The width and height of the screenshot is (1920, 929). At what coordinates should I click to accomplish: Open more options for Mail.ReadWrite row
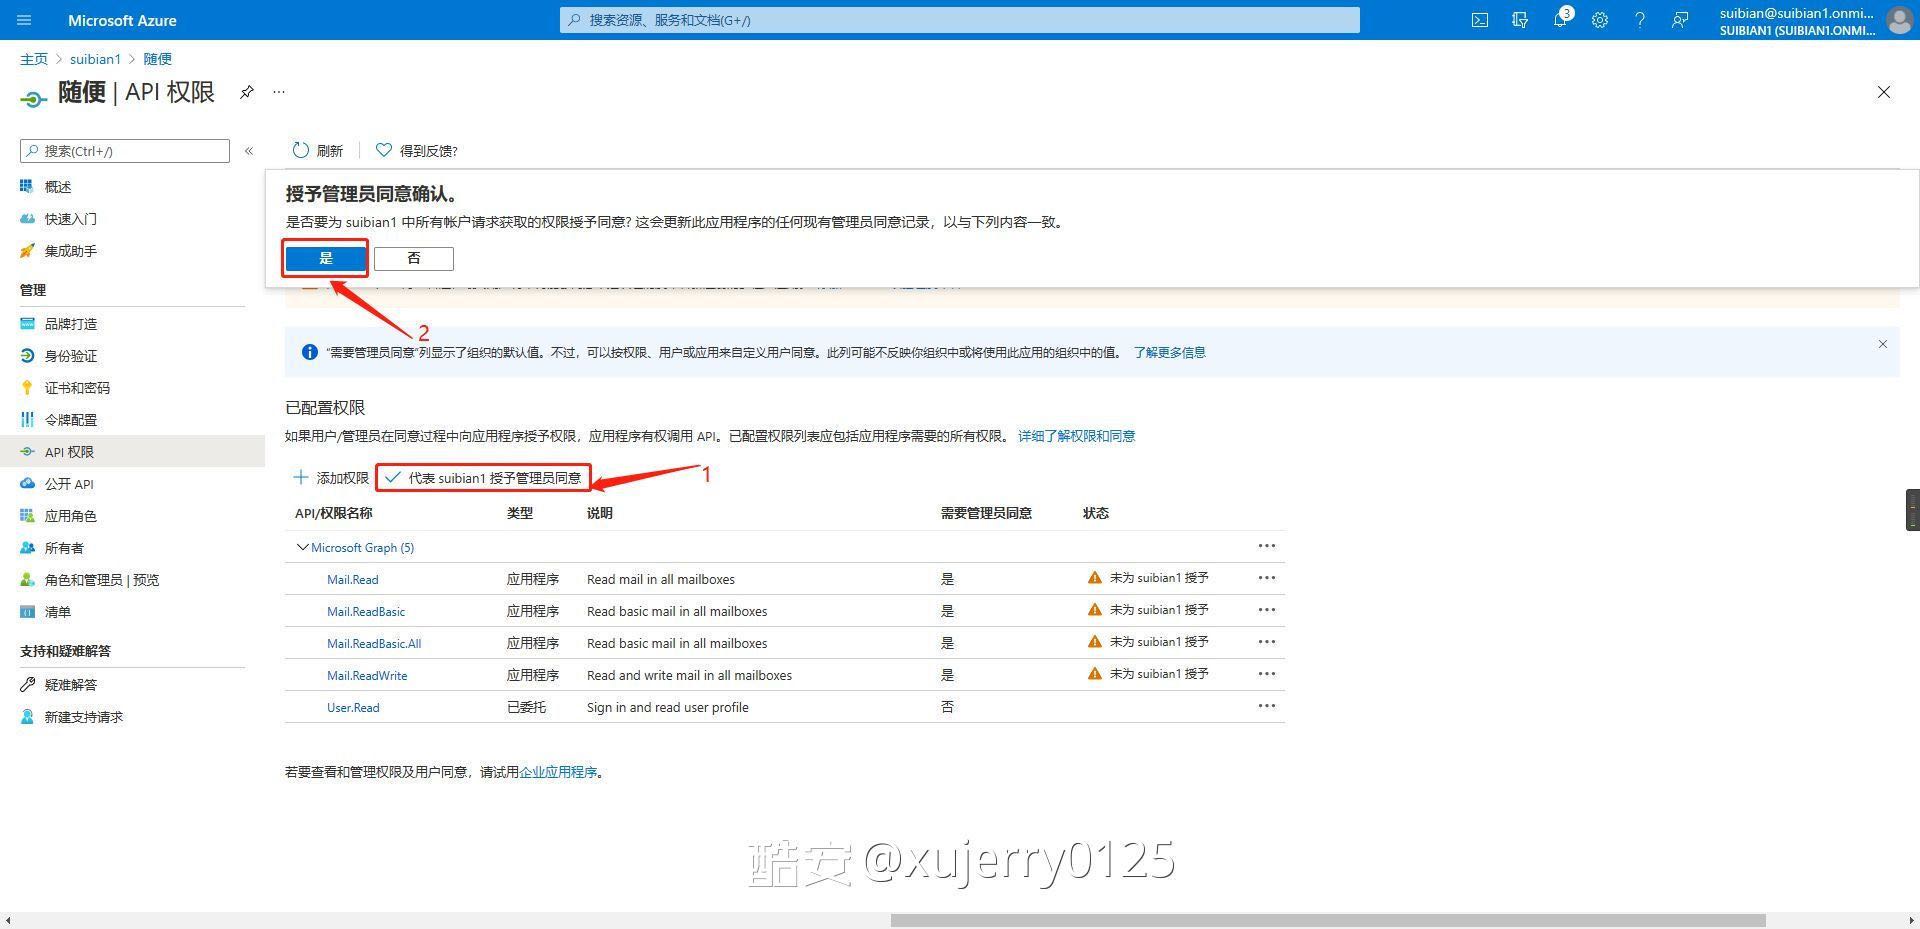(1266, 674)
